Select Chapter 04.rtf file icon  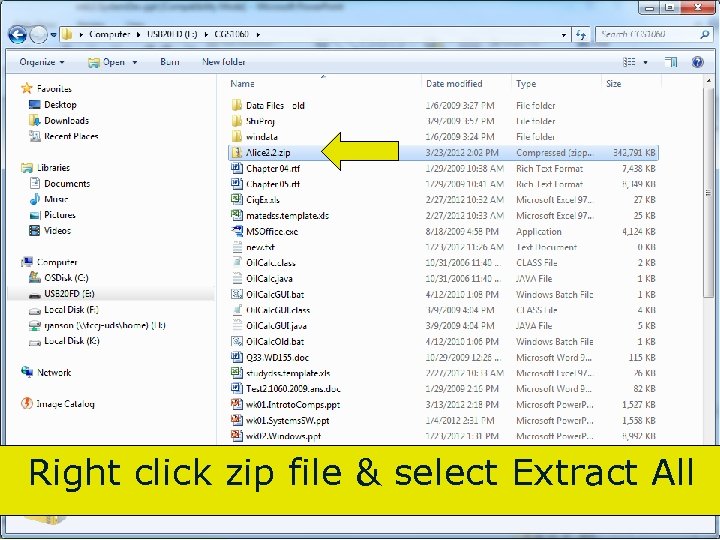click(x=236, y=168)
